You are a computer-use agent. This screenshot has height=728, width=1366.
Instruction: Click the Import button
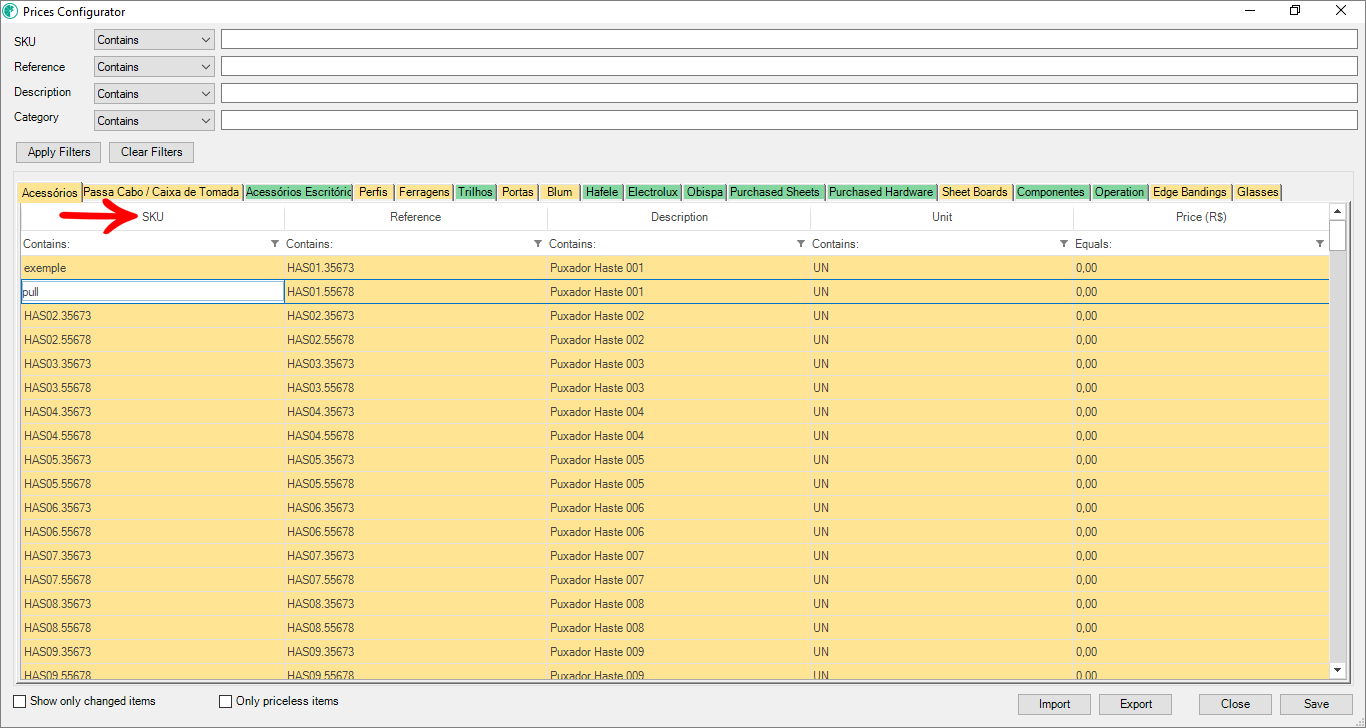pos(1054,704)
